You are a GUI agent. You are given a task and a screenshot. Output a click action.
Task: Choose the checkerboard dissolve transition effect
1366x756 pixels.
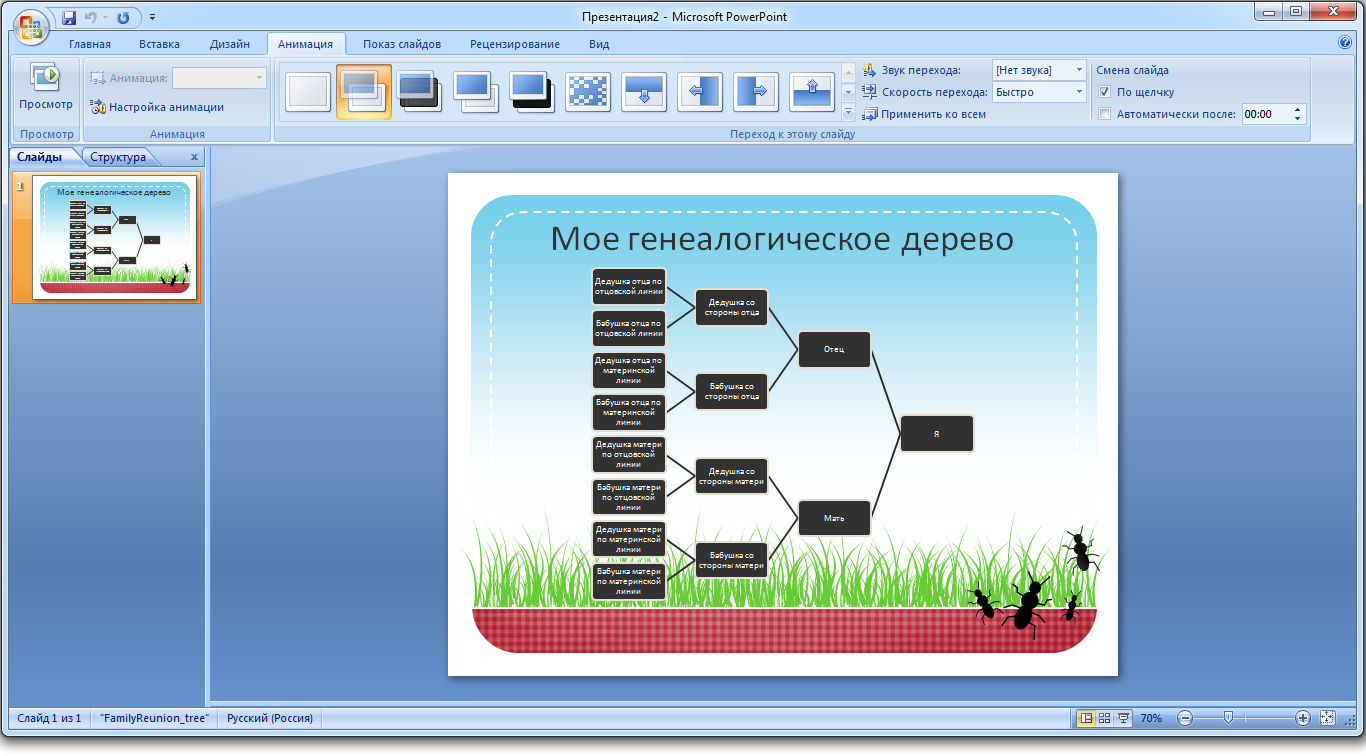point(588,92)
